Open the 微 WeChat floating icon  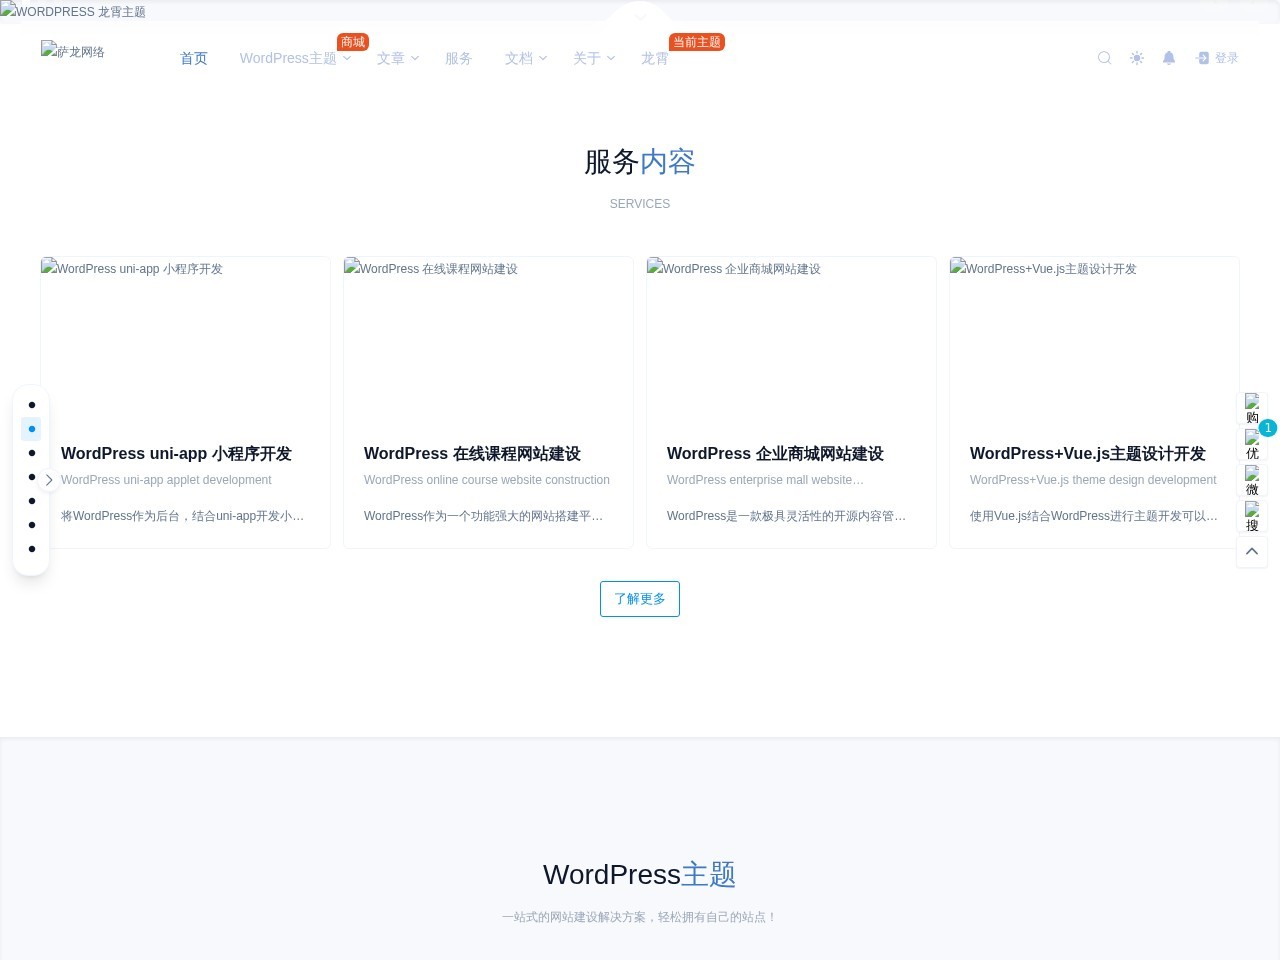tap(1252, 481)
